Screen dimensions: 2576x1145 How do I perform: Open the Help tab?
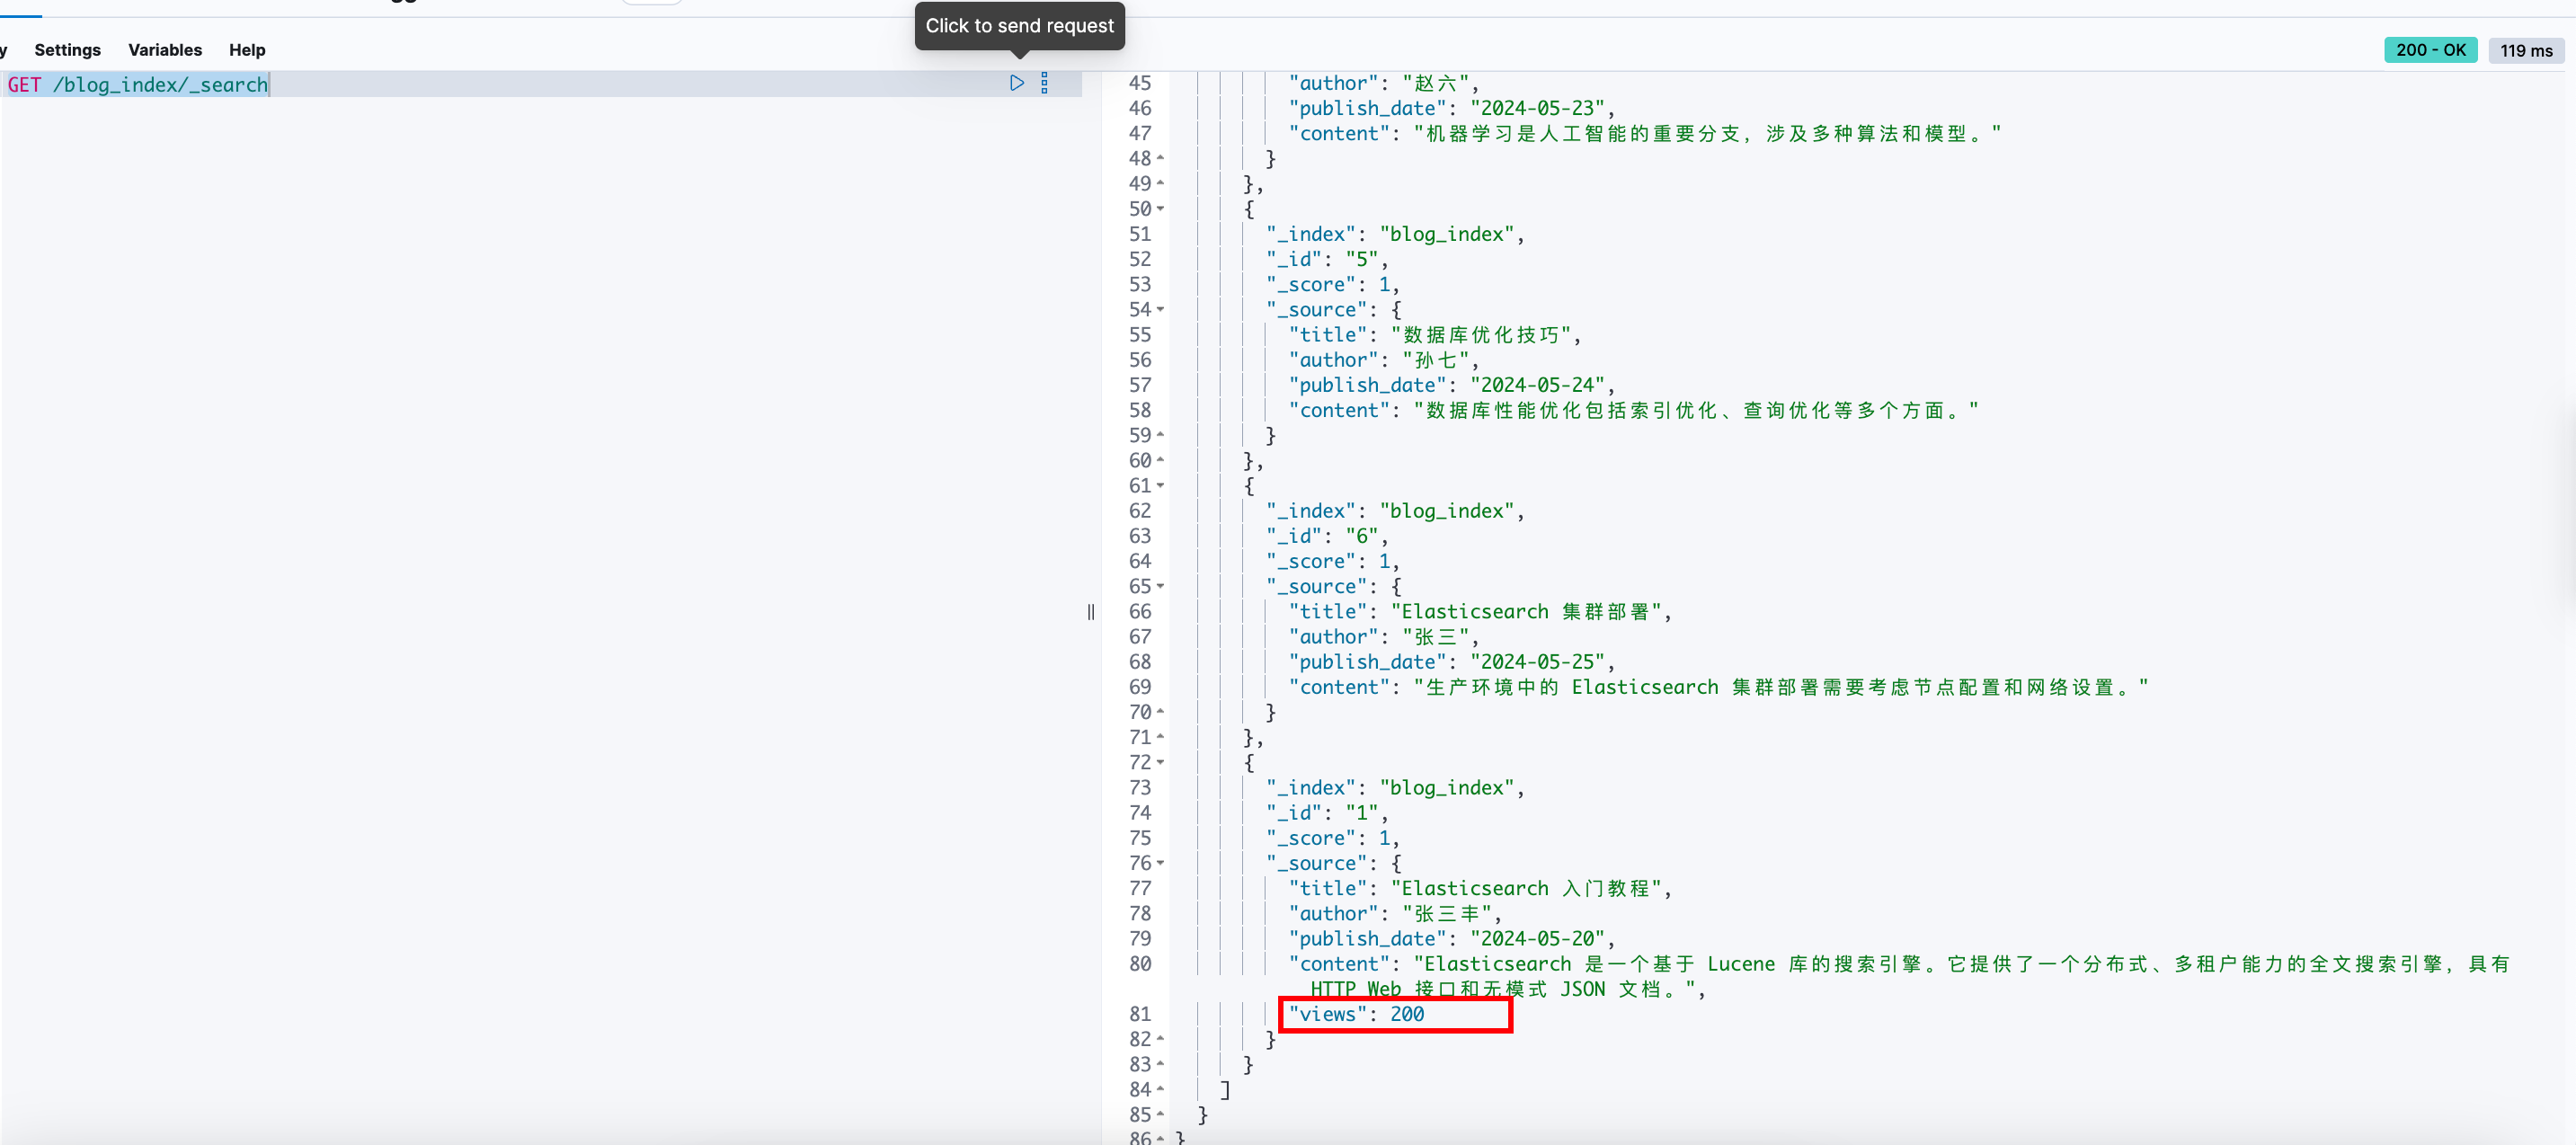[247, 50]
